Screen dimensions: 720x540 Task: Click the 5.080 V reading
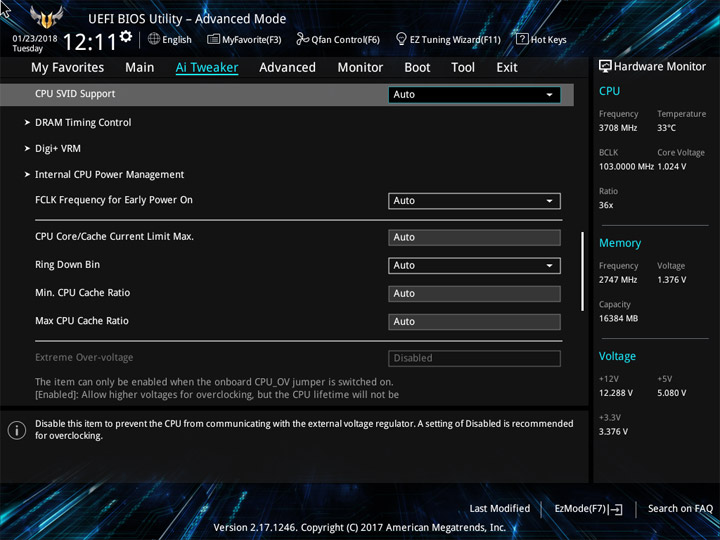pos(672,393)
